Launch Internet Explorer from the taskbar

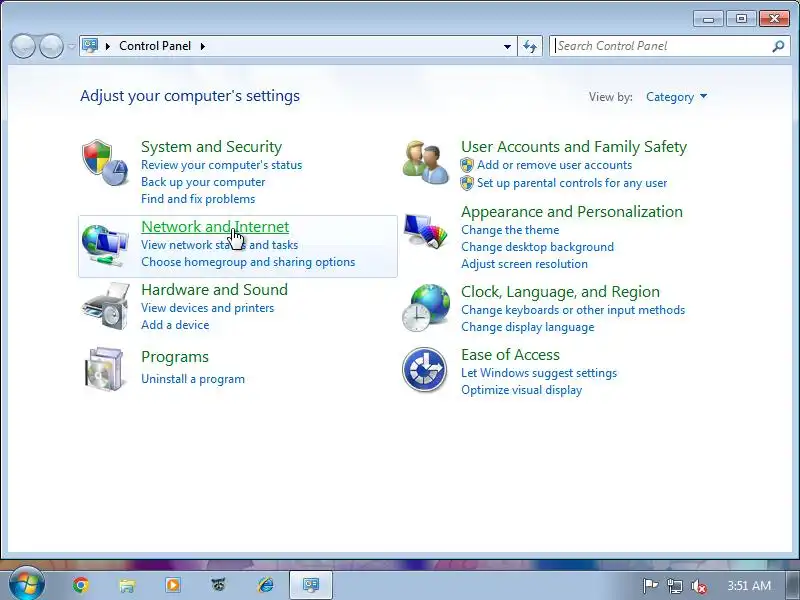pos(265,585)
